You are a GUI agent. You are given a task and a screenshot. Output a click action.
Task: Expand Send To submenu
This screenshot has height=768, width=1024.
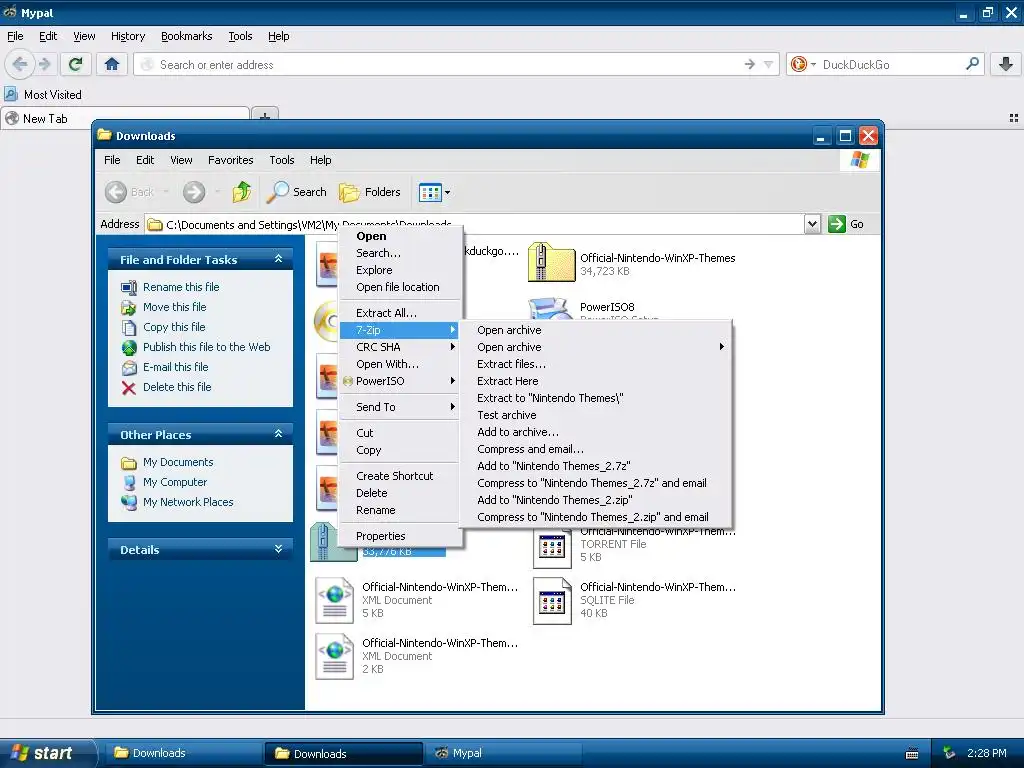click(x=400, y=407)
